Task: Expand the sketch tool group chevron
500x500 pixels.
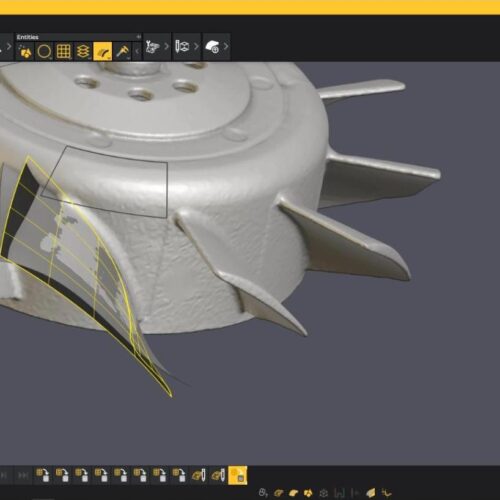Action: pos(196,46)
